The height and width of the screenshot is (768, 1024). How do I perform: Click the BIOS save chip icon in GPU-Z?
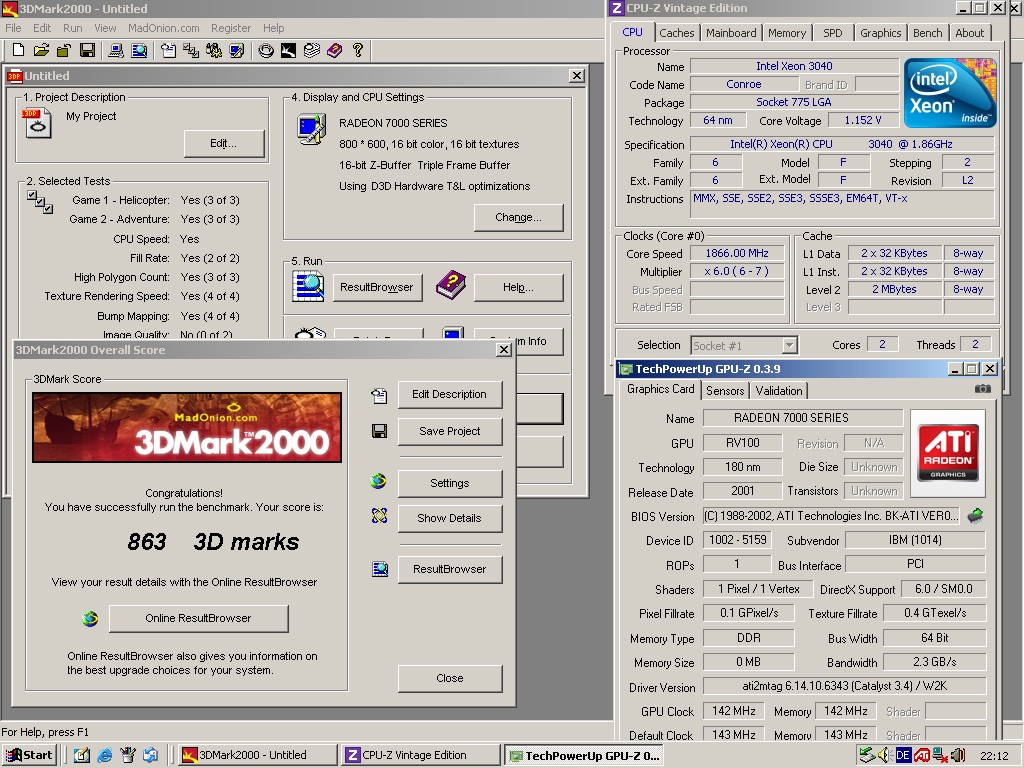pyautogui.click(x=976, y=515)
